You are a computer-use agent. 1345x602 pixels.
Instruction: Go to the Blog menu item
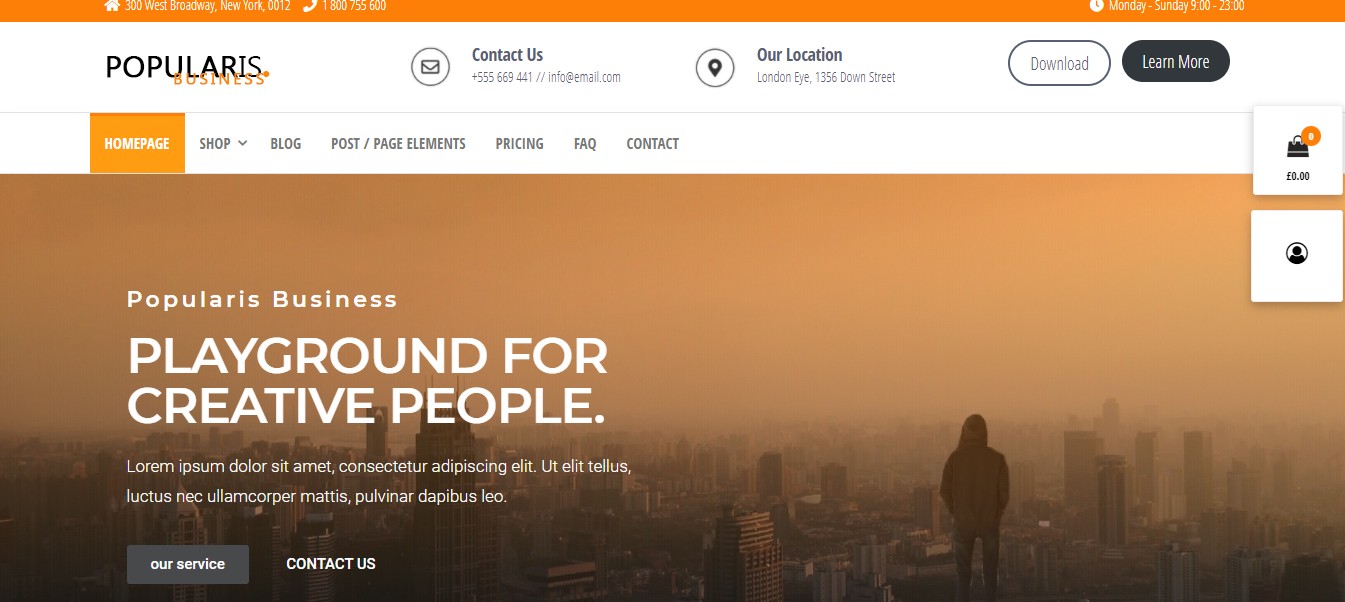pos(285,144)
